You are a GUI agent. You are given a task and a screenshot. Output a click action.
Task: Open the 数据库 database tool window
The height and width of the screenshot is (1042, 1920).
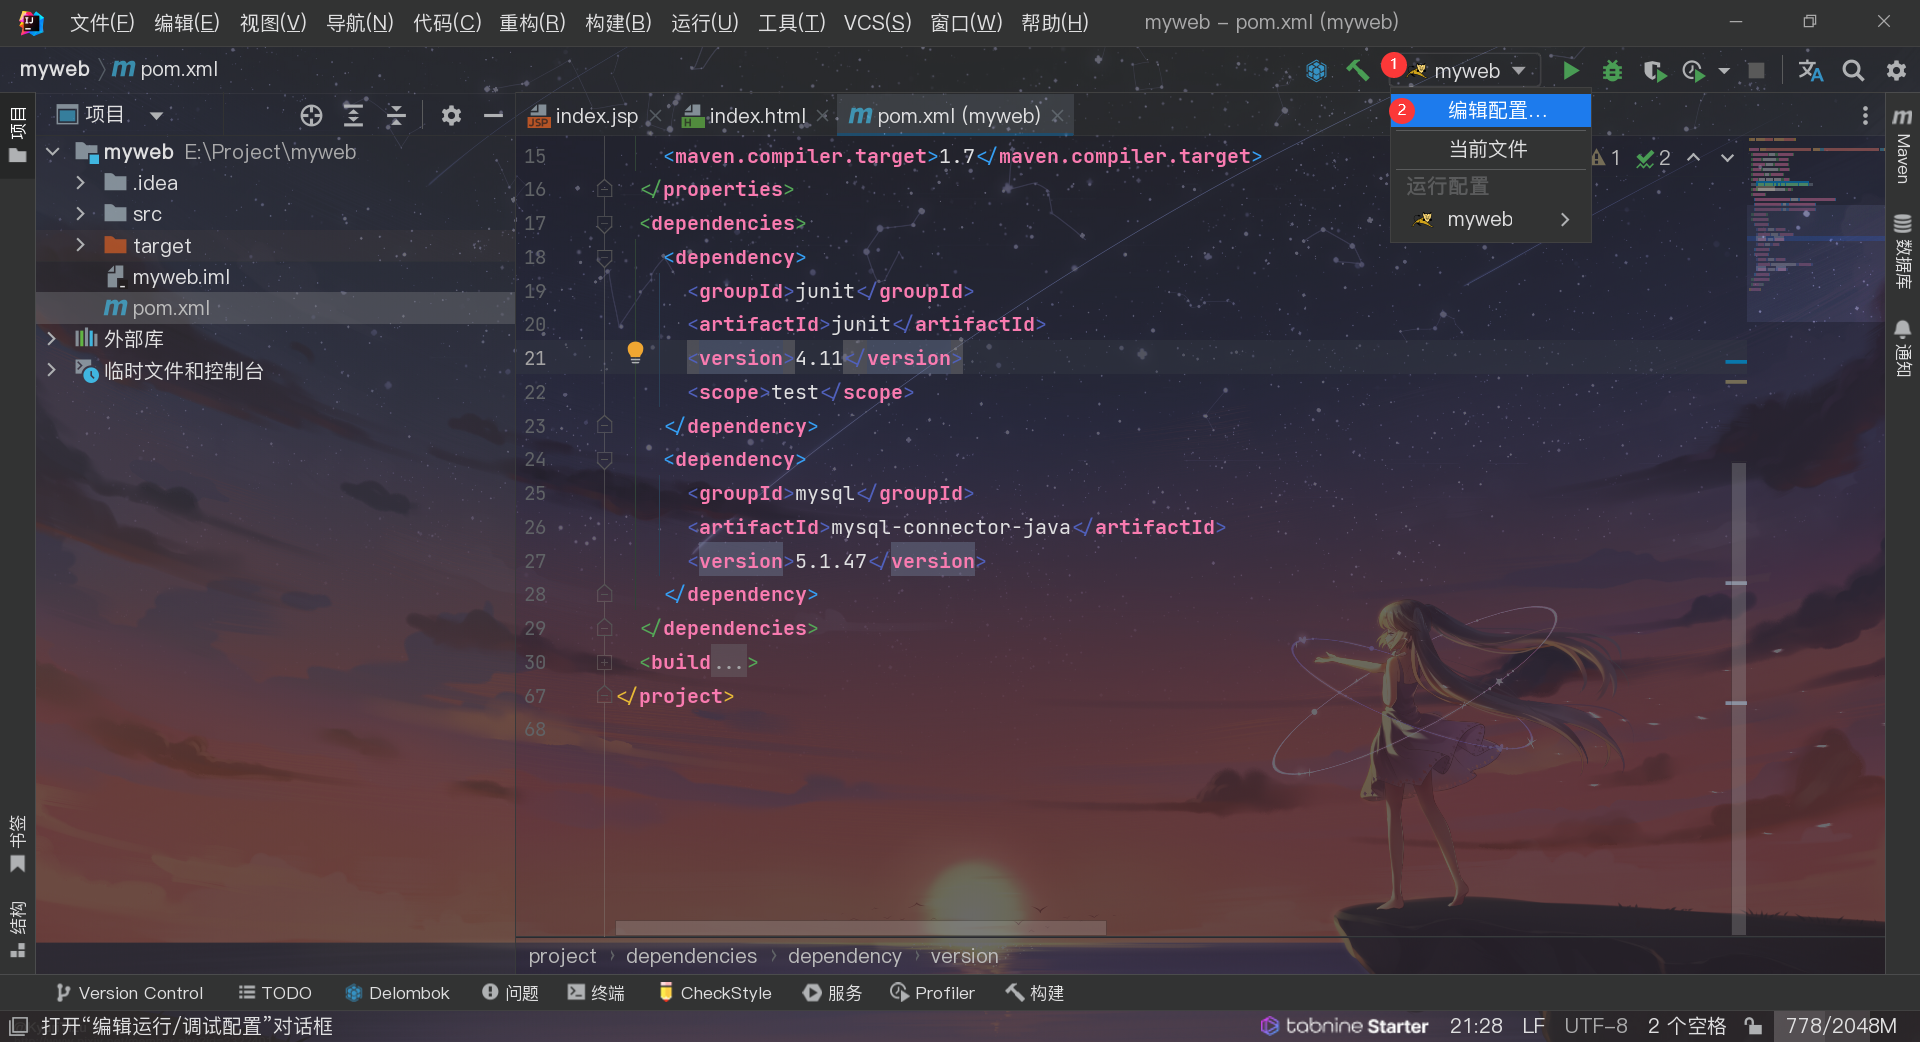pos(1902,252)
